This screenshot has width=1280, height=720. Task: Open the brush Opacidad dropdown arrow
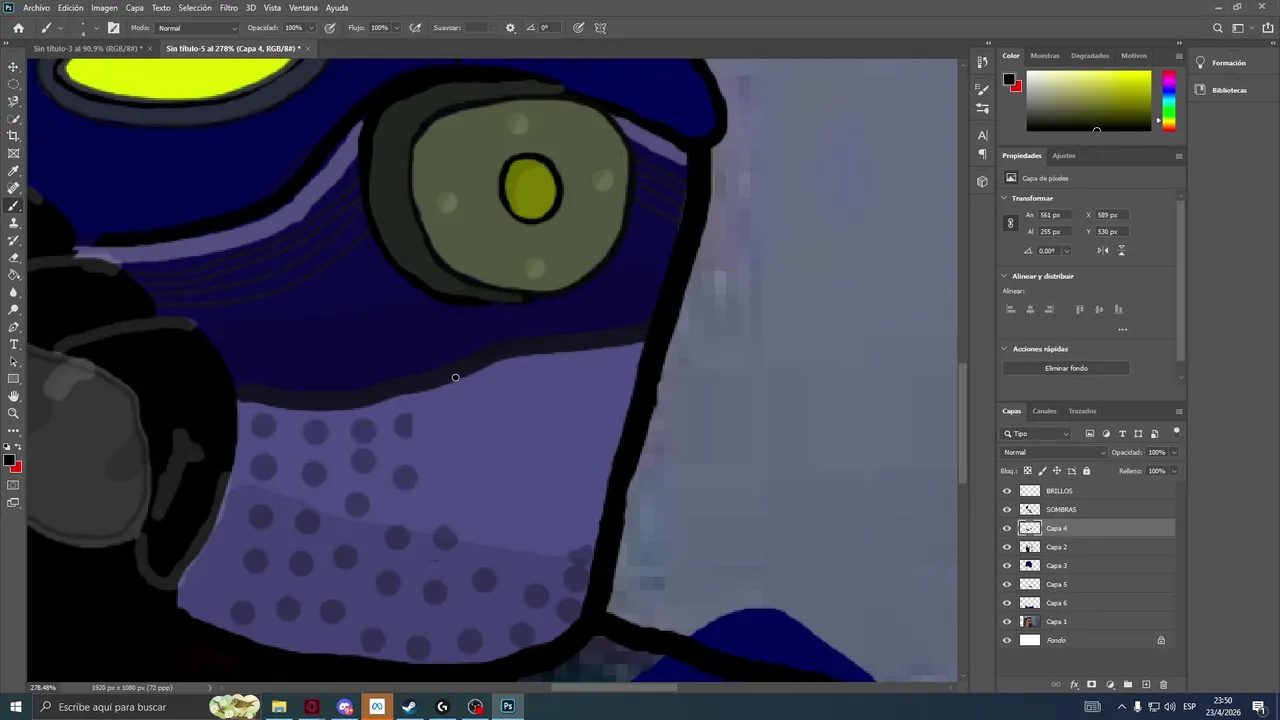click(x=311, y=28)
